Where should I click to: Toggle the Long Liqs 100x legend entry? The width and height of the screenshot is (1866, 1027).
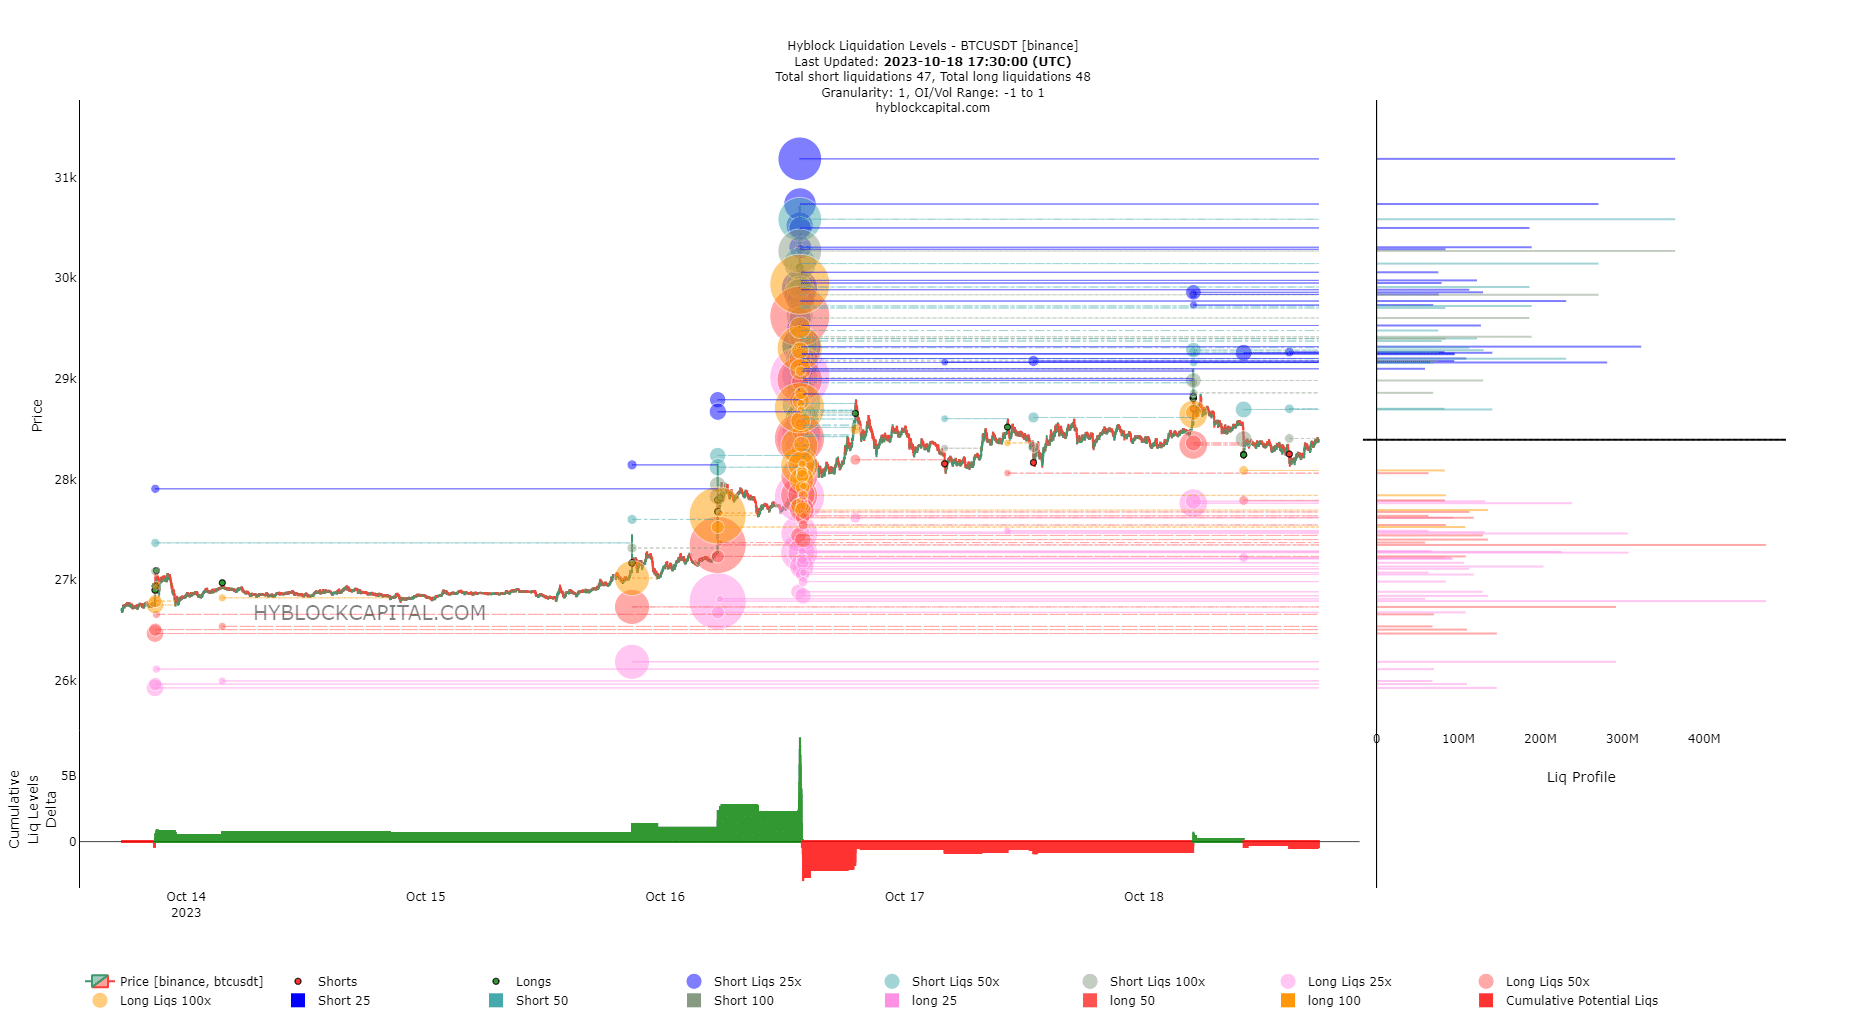click(x=152, y=1001)
